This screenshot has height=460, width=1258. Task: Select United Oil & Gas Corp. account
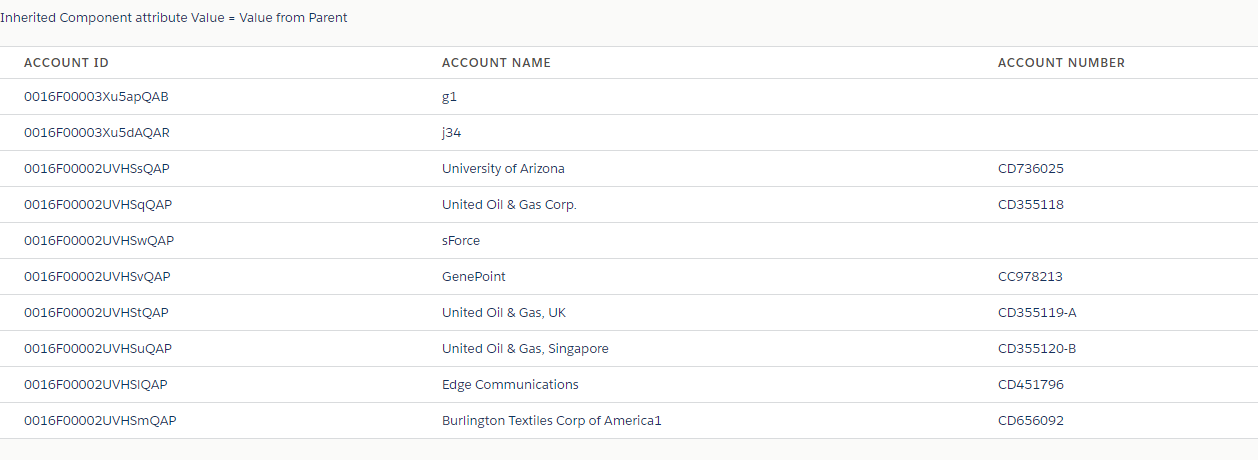(x=509, y=205)
